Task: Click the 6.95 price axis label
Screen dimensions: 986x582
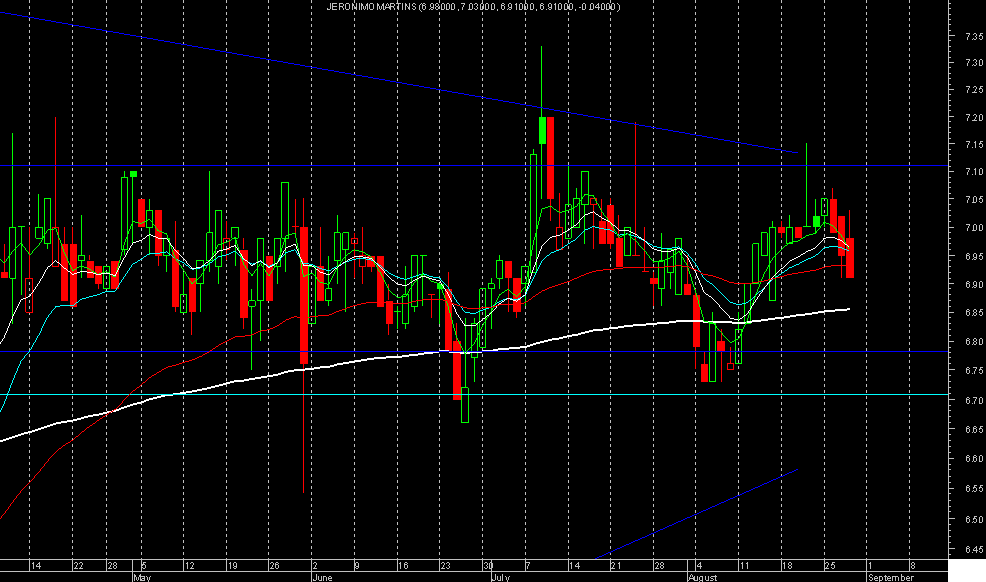Action: (x=974, y=256)
